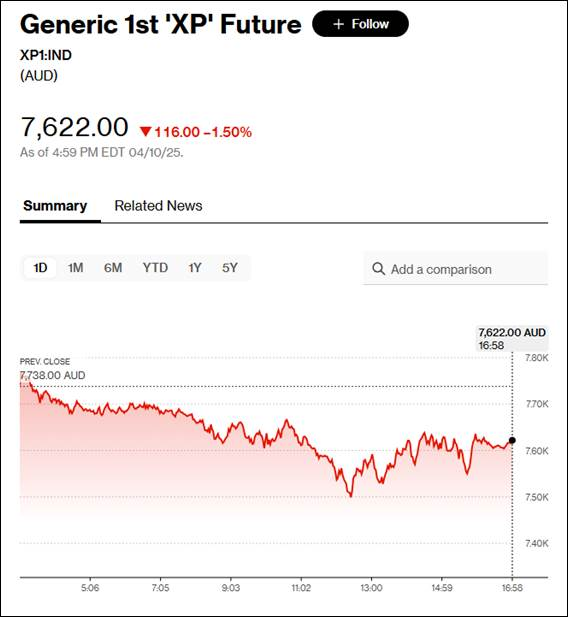Click the 9:03 time axis label

(231, 588)
